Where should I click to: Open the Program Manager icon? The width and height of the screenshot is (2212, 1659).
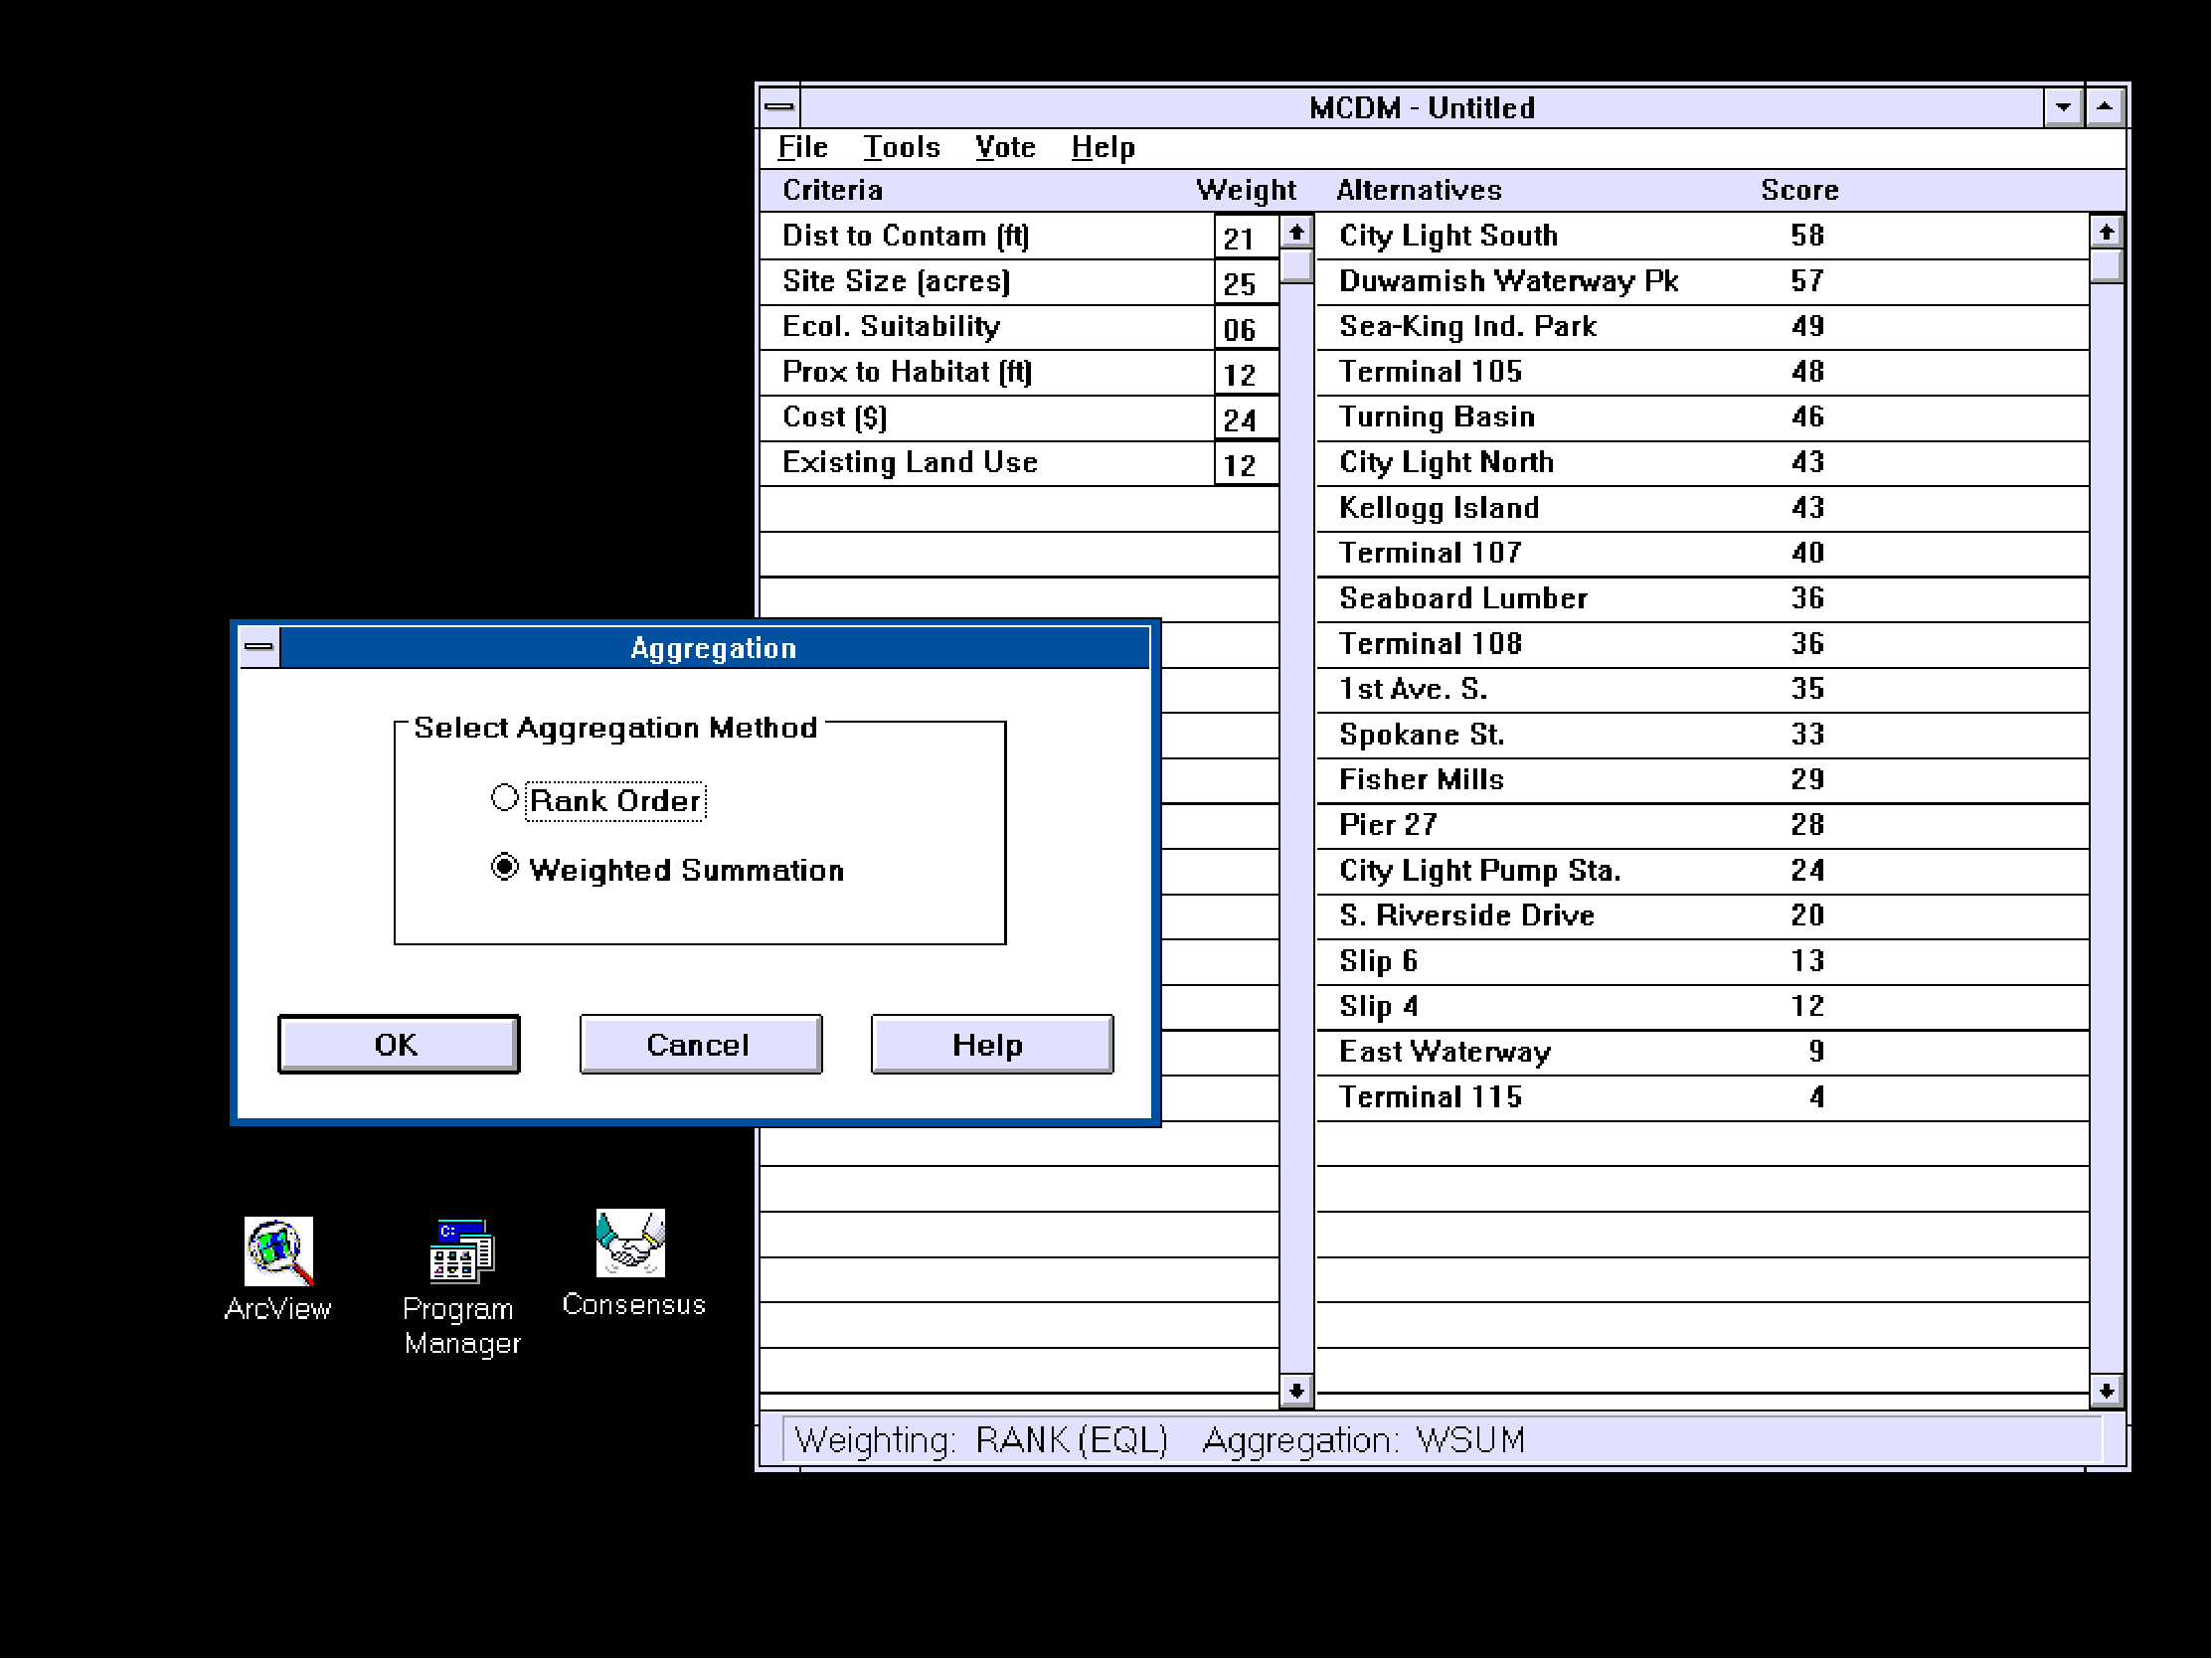pos(461,1250)
